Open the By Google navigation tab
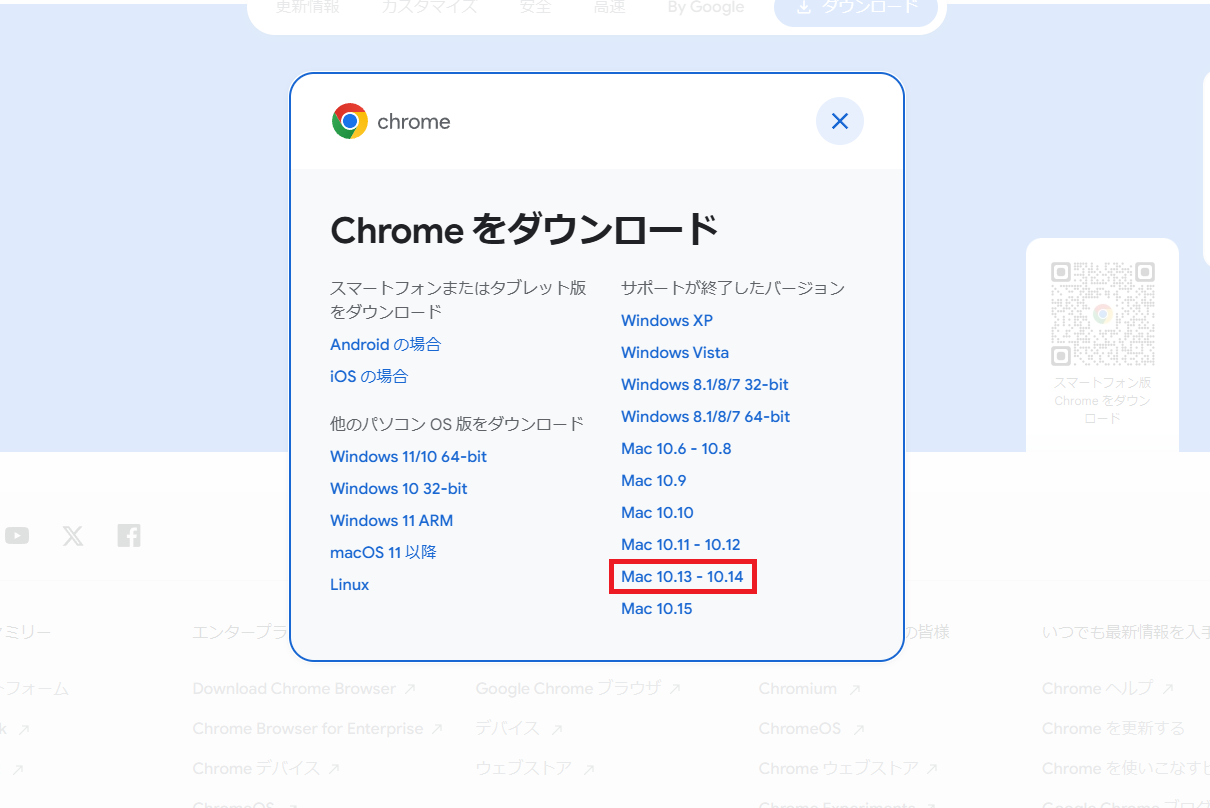This screenshot has height=808, width=1210. click(x=706, y=7)
